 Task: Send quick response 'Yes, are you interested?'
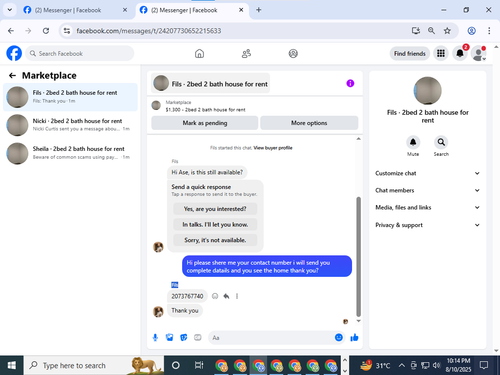[x=215, y=209]
